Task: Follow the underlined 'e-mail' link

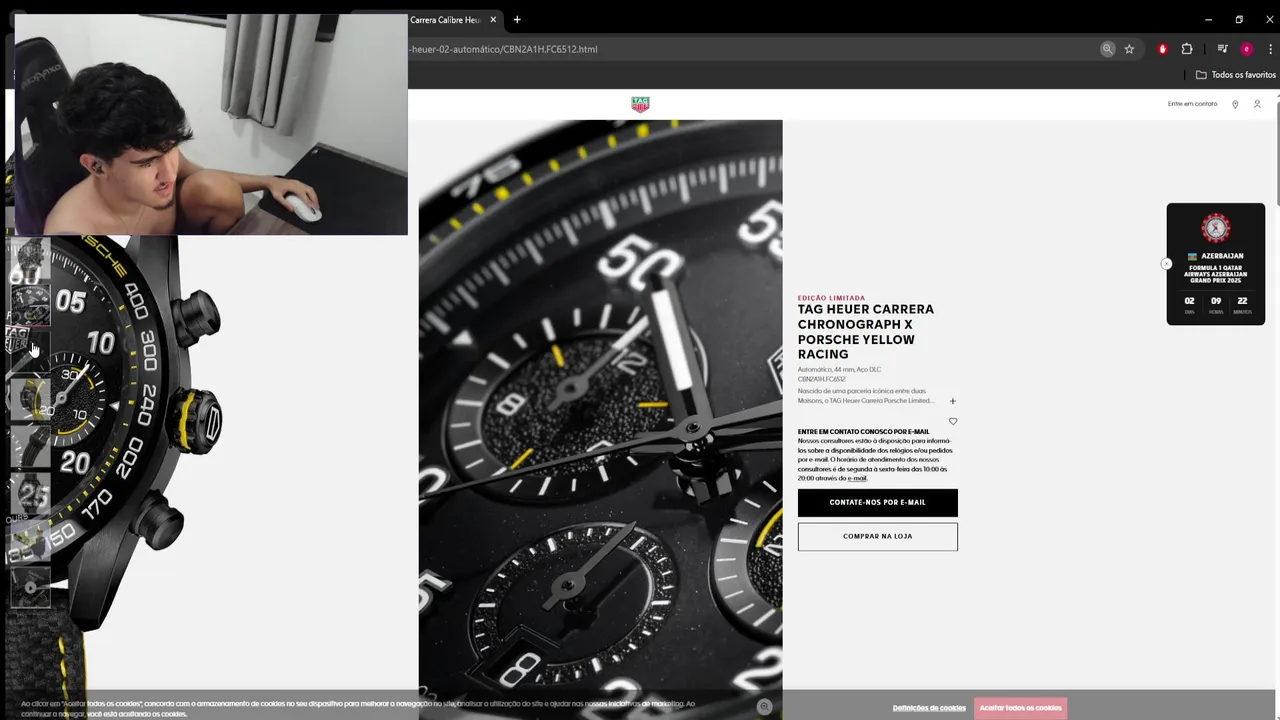Action: tap(857, 478)
